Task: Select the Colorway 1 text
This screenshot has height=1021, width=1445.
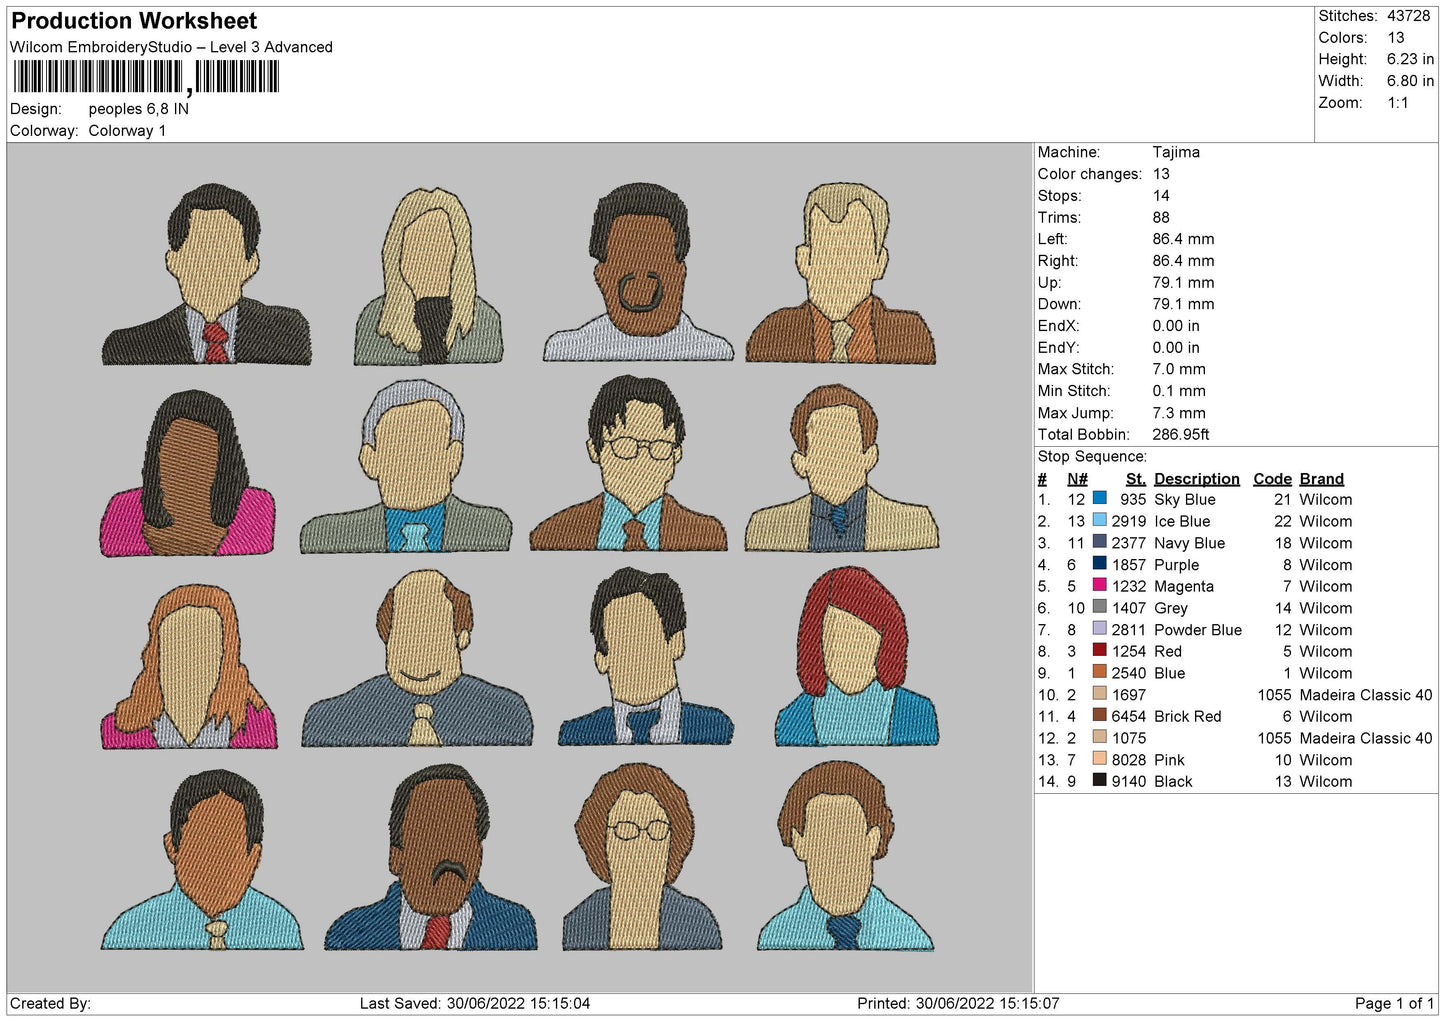Action: click(x=127, y=131)
